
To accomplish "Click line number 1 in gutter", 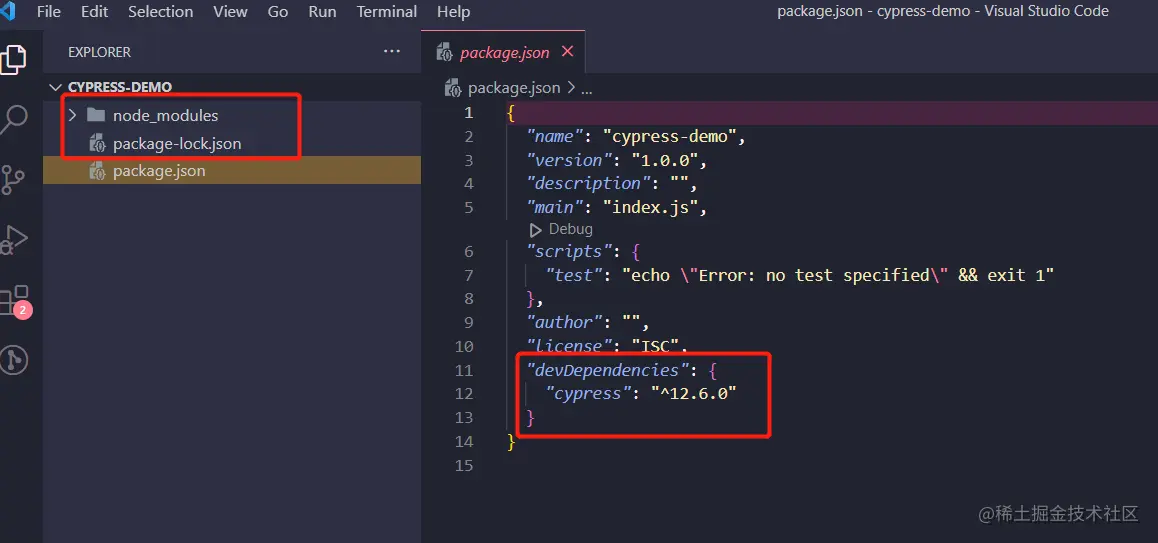I will pyautogui.click(x=469, y=113).
